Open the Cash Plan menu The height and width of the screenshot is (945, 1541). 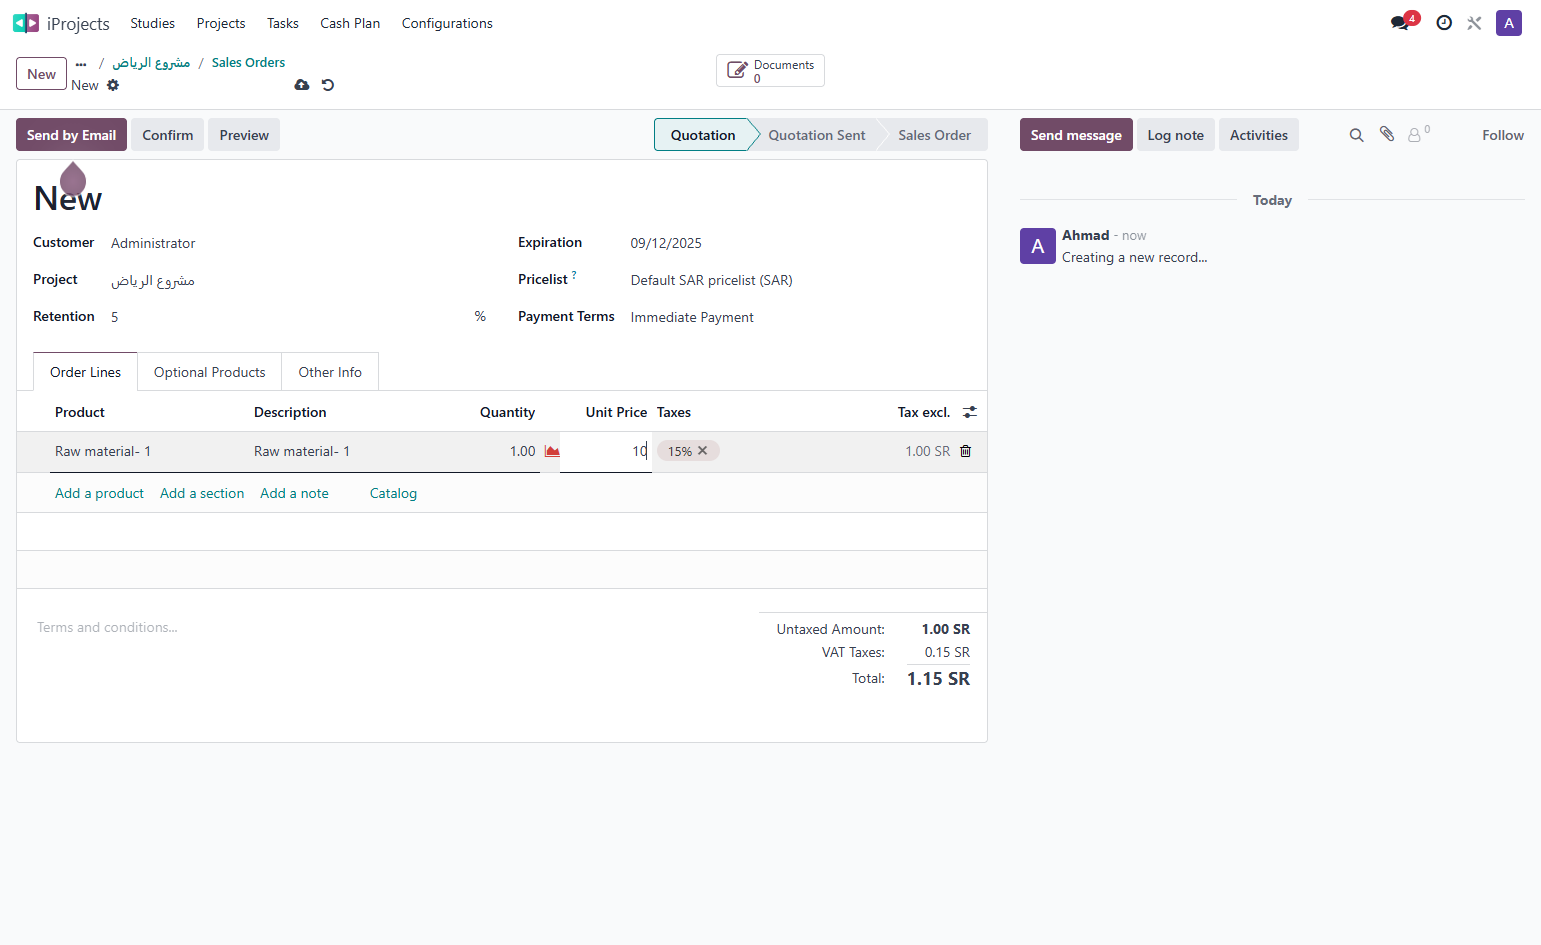pyautogui.click(x=350, y=23)
